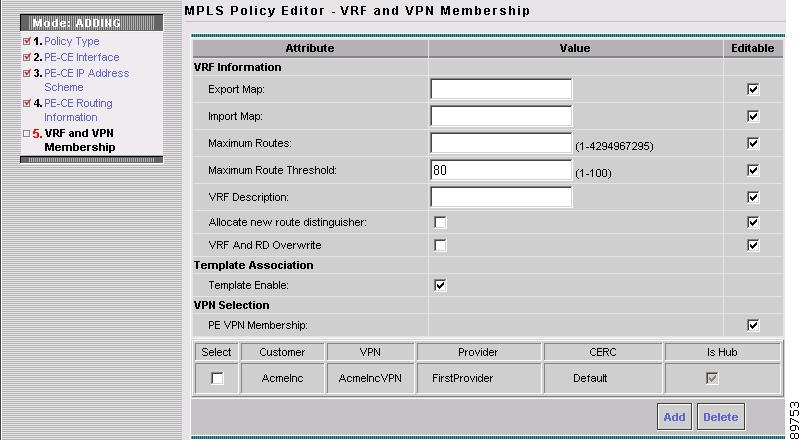Toggle Editable checkbox for VRF And RD Overwrite
The image size is (802, 440).
(753, 245)
